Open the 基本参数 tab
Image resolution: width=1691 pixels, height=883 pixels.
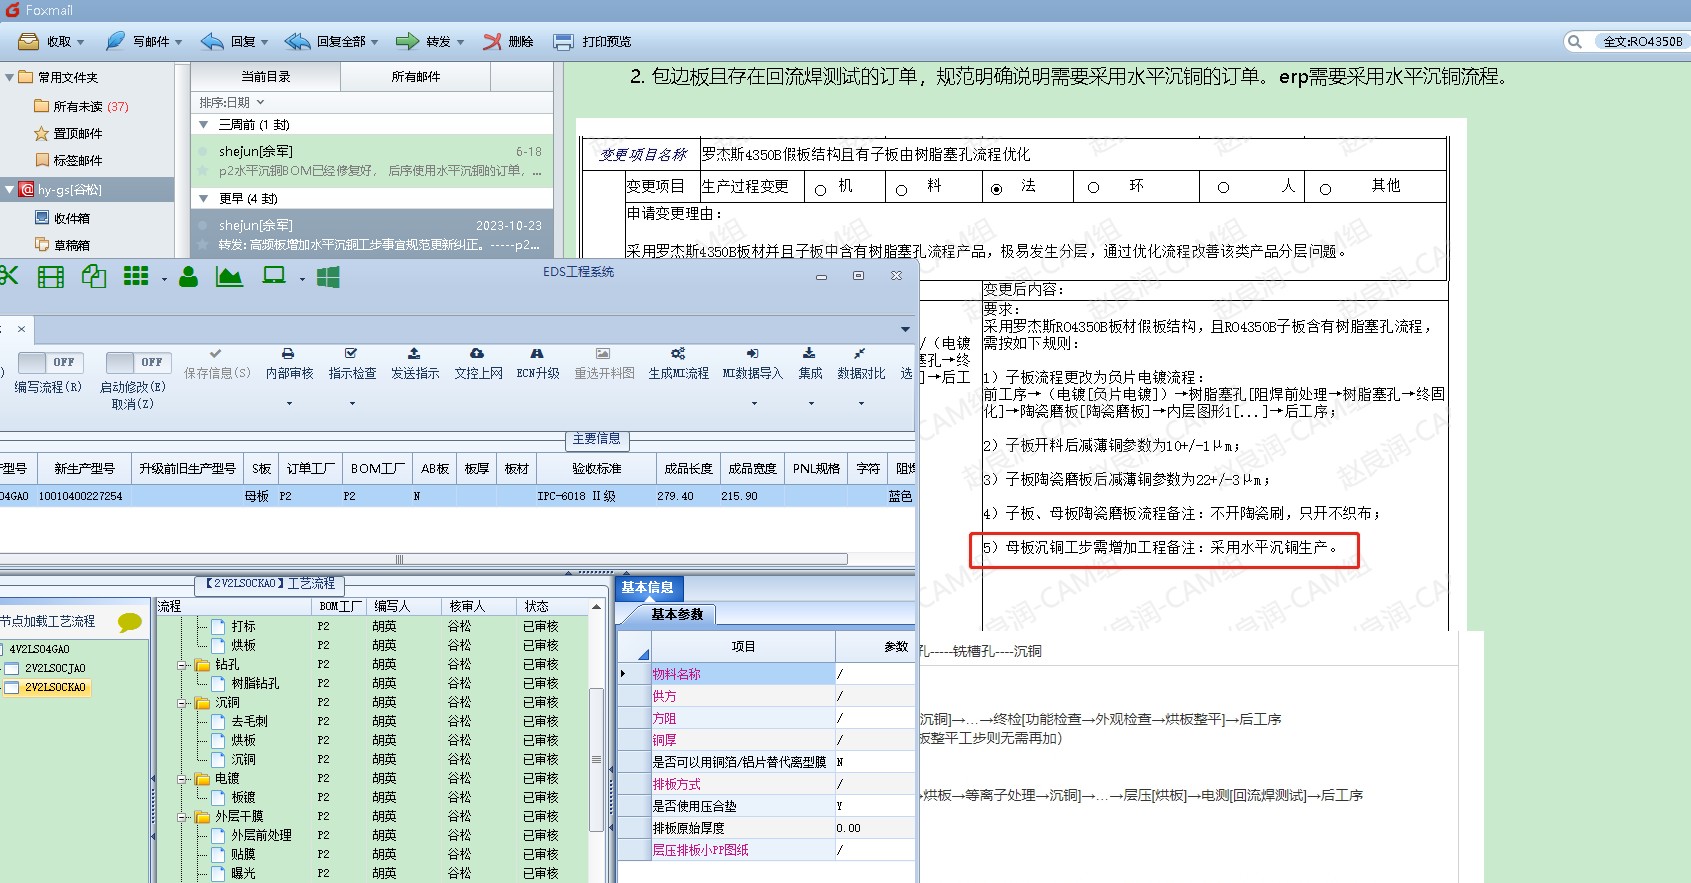(x=677, y=614)
